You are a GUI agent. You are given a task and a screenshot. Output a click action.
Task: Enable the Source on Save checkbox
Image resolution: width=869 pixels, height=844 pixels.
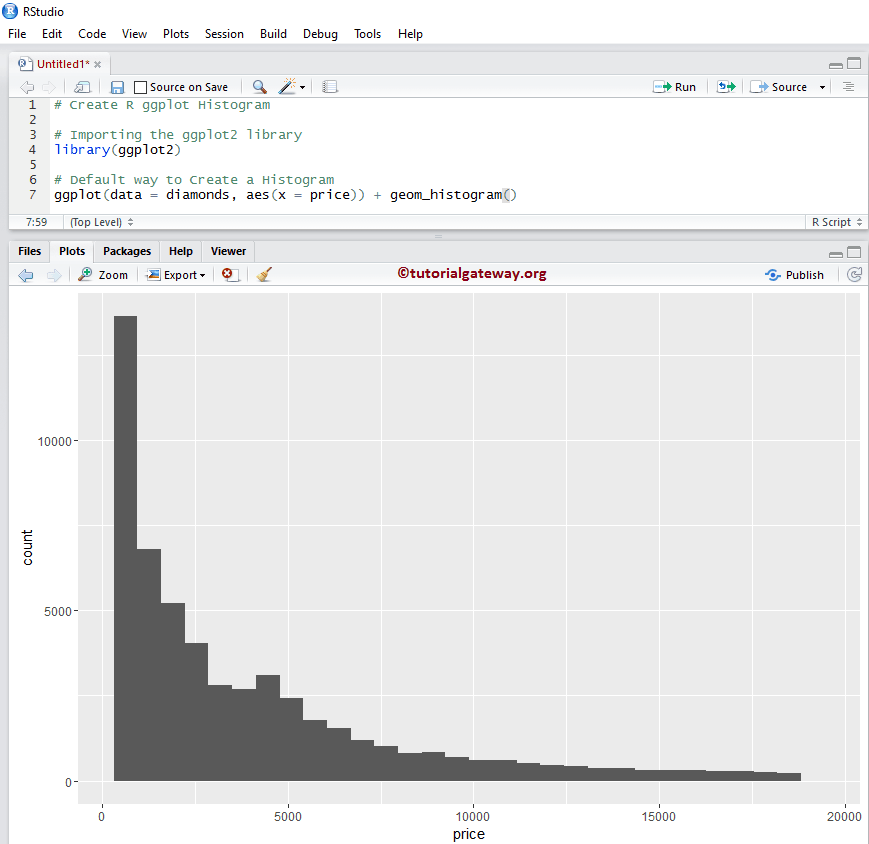(x=140, y=86)
